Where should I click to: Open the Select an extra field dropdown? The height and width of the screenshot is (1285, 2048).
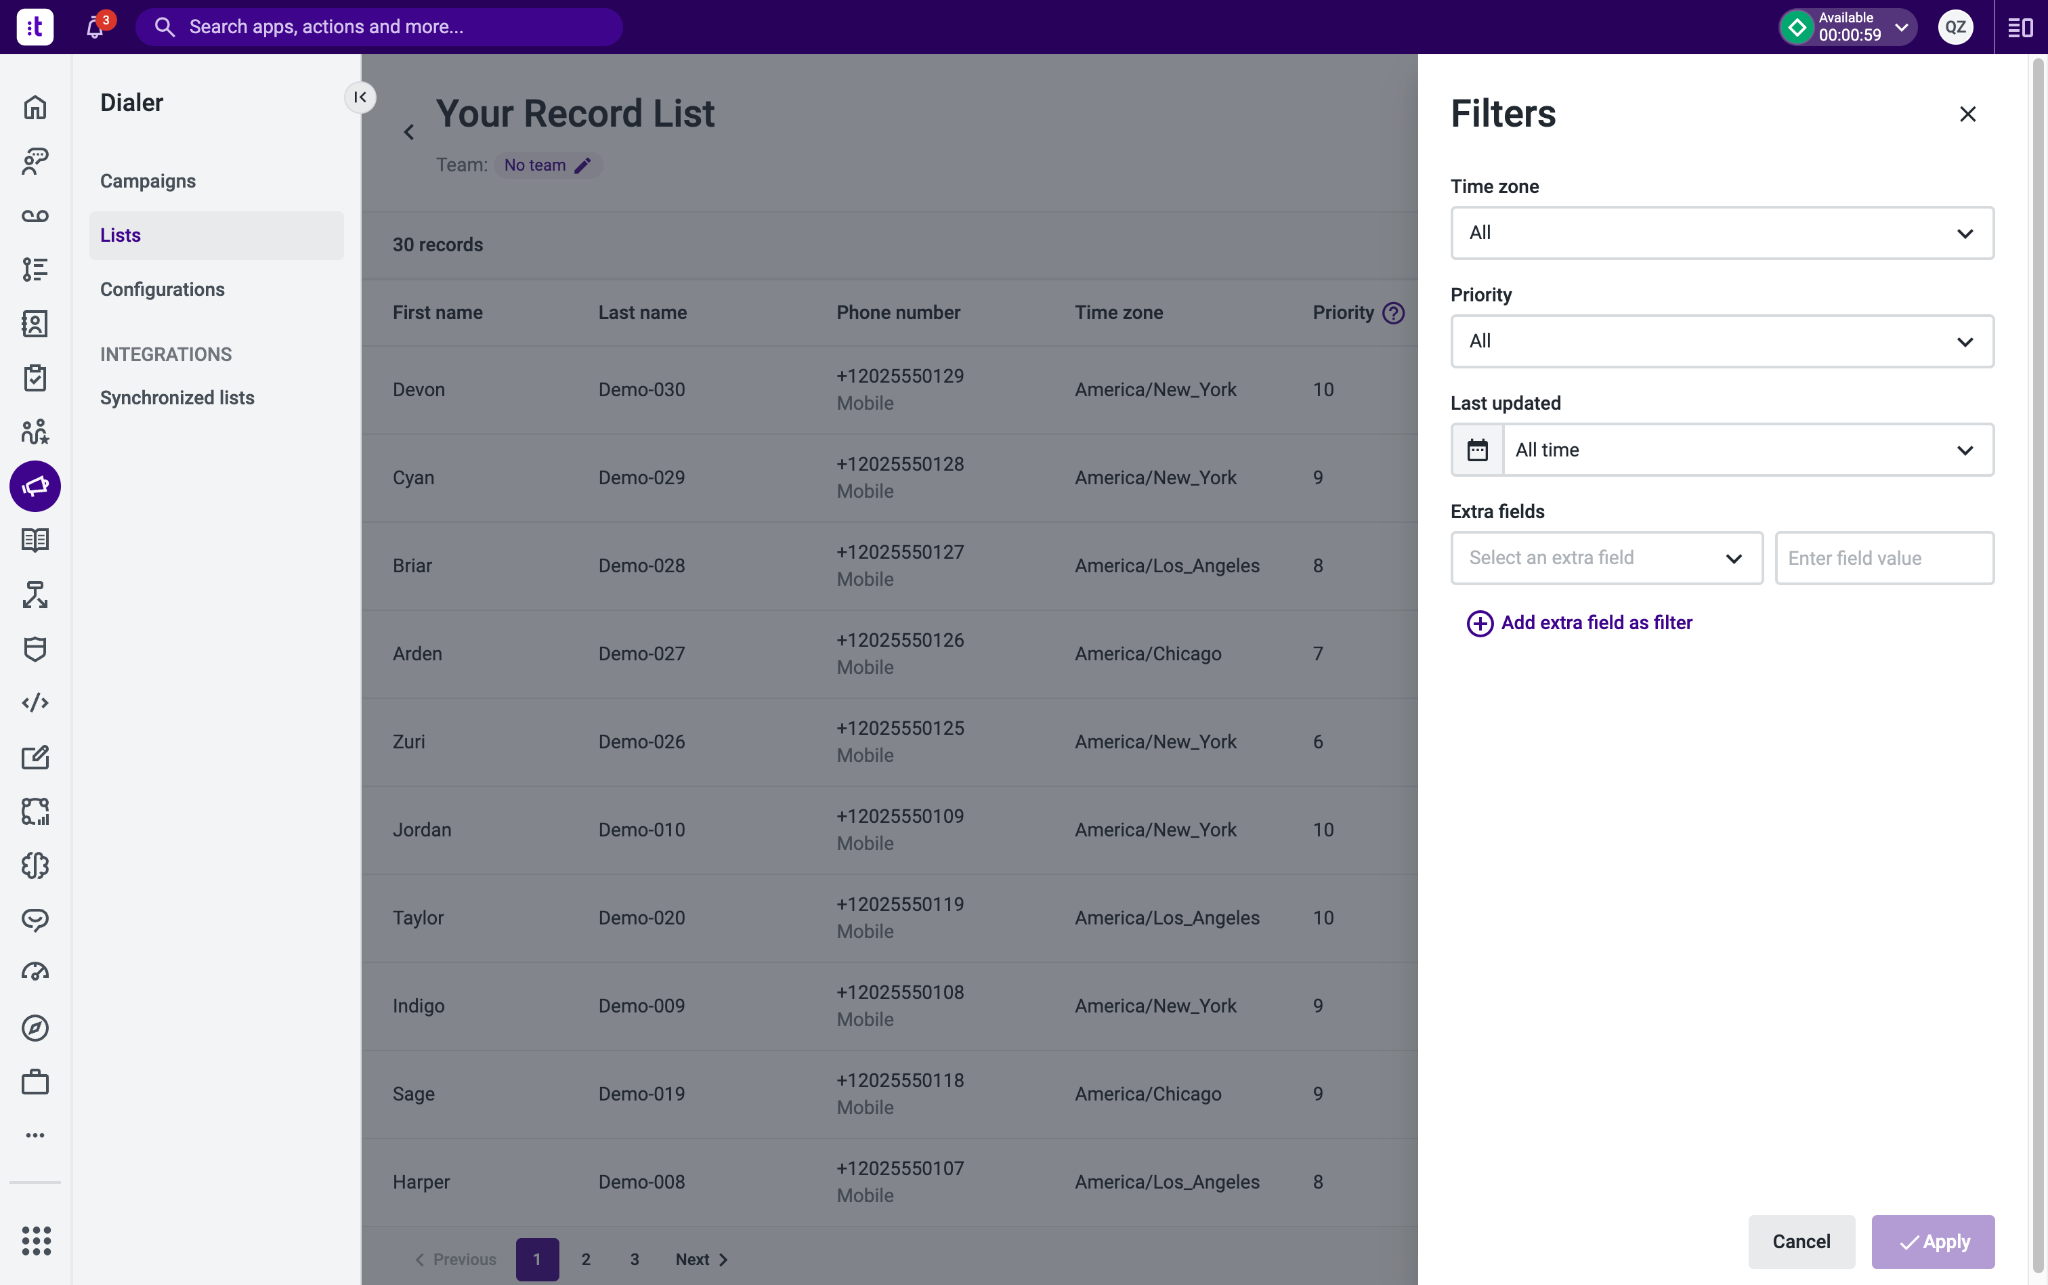[1606, 558]
